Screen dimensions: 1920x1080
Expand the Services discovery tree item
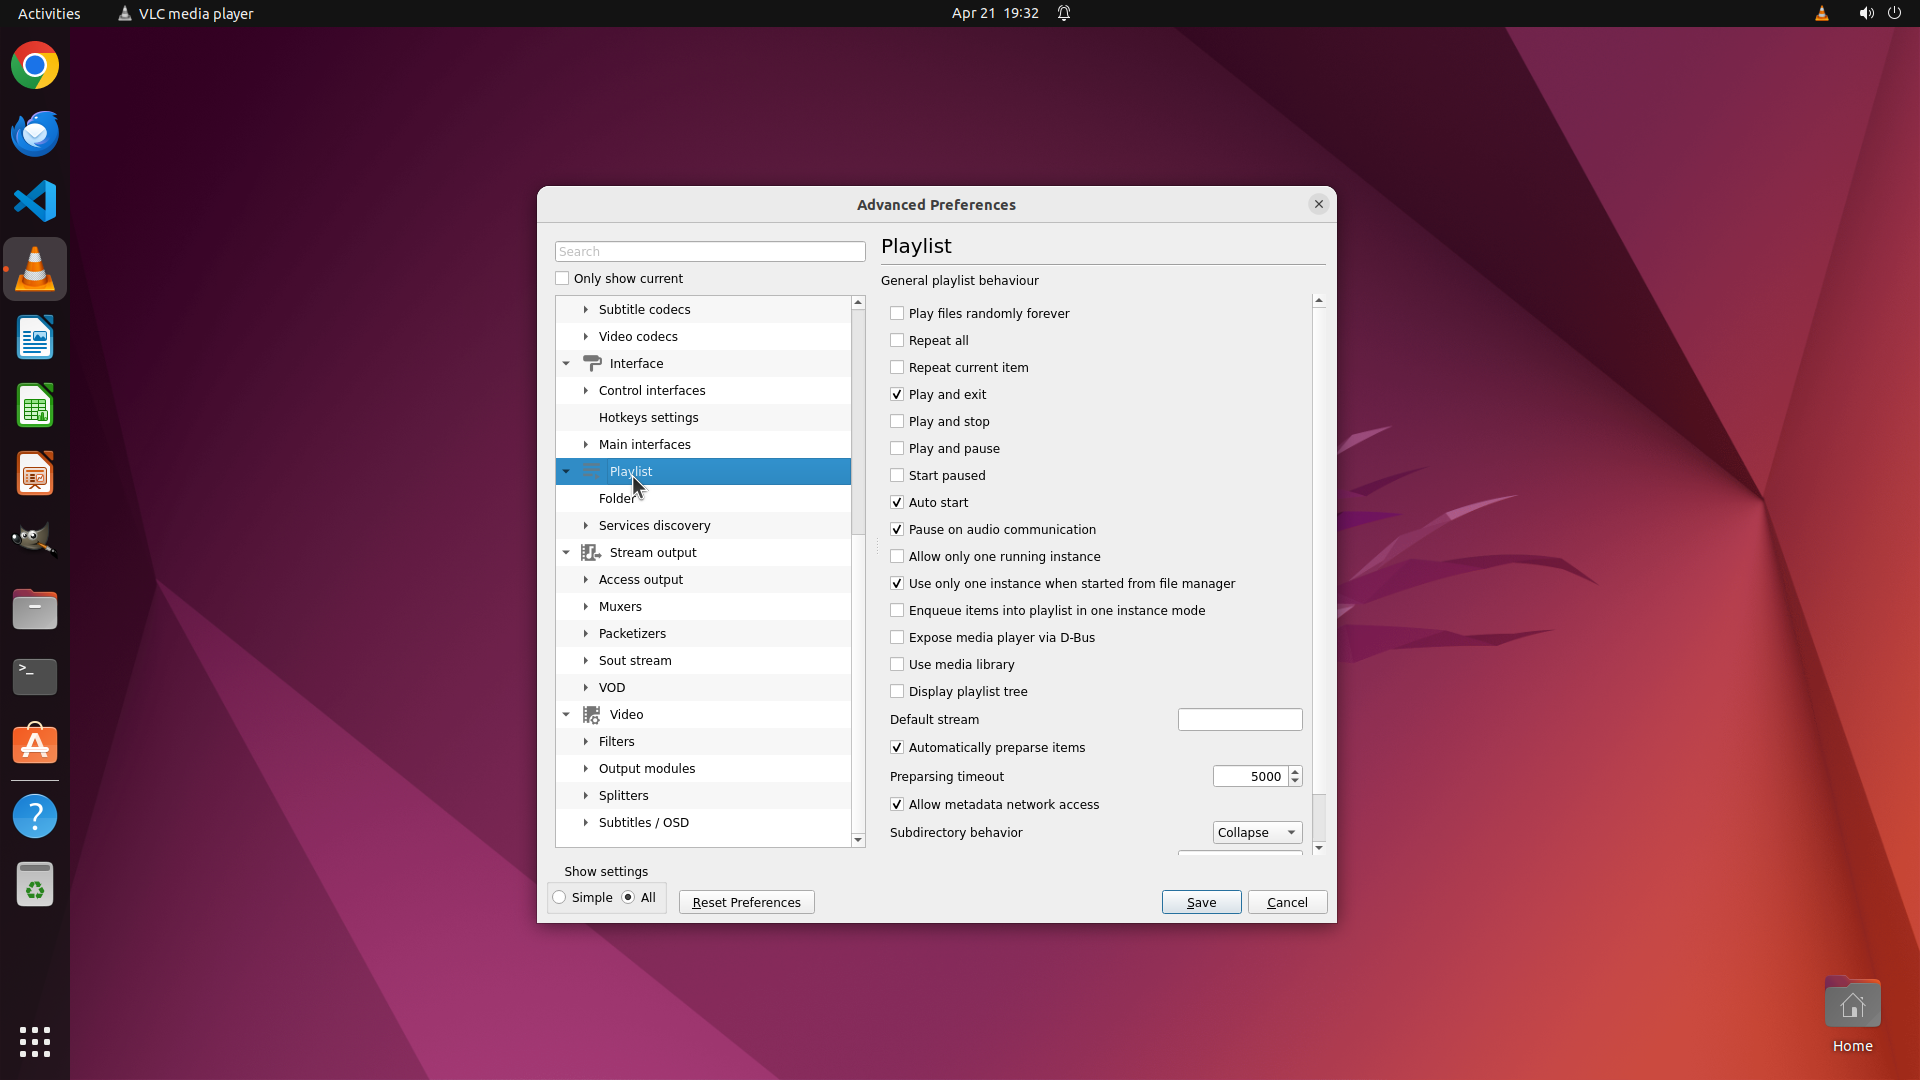[586, 525]
